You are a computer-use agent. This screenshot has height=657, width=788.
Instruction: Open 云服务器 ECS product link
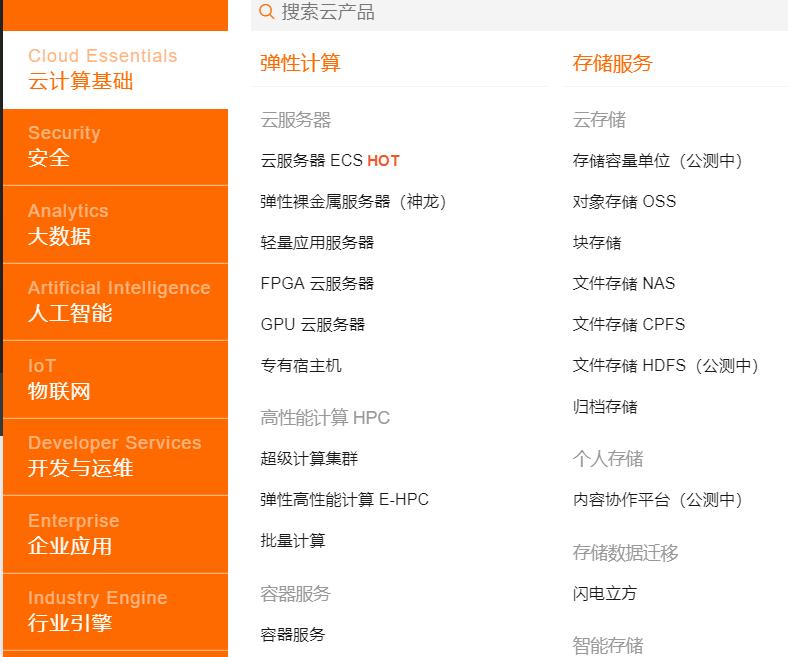[312, 160]
